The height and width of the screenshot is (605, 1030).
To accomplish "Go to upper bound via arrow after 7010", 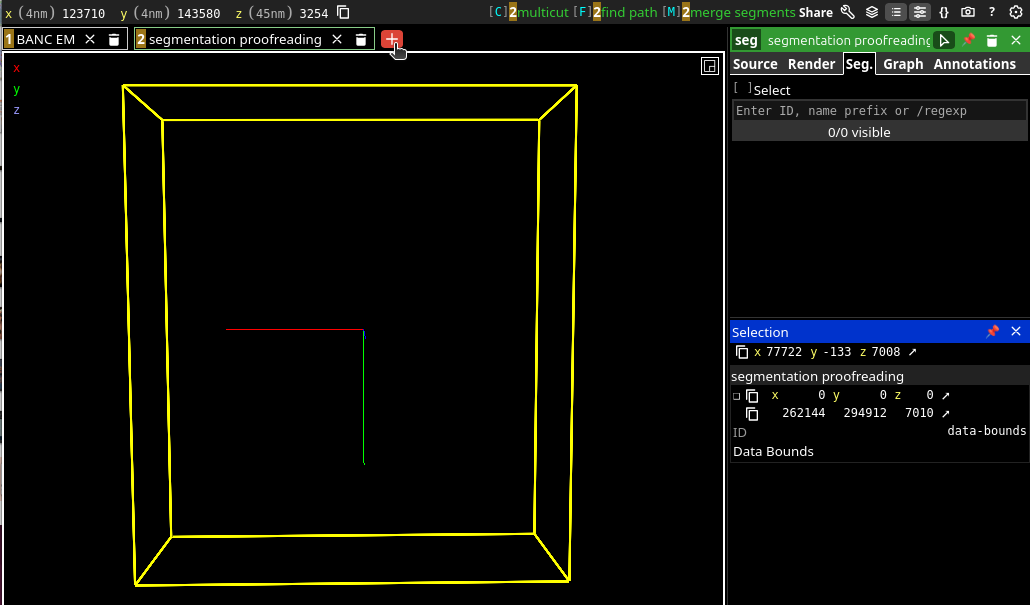I will tap(946, 413).
